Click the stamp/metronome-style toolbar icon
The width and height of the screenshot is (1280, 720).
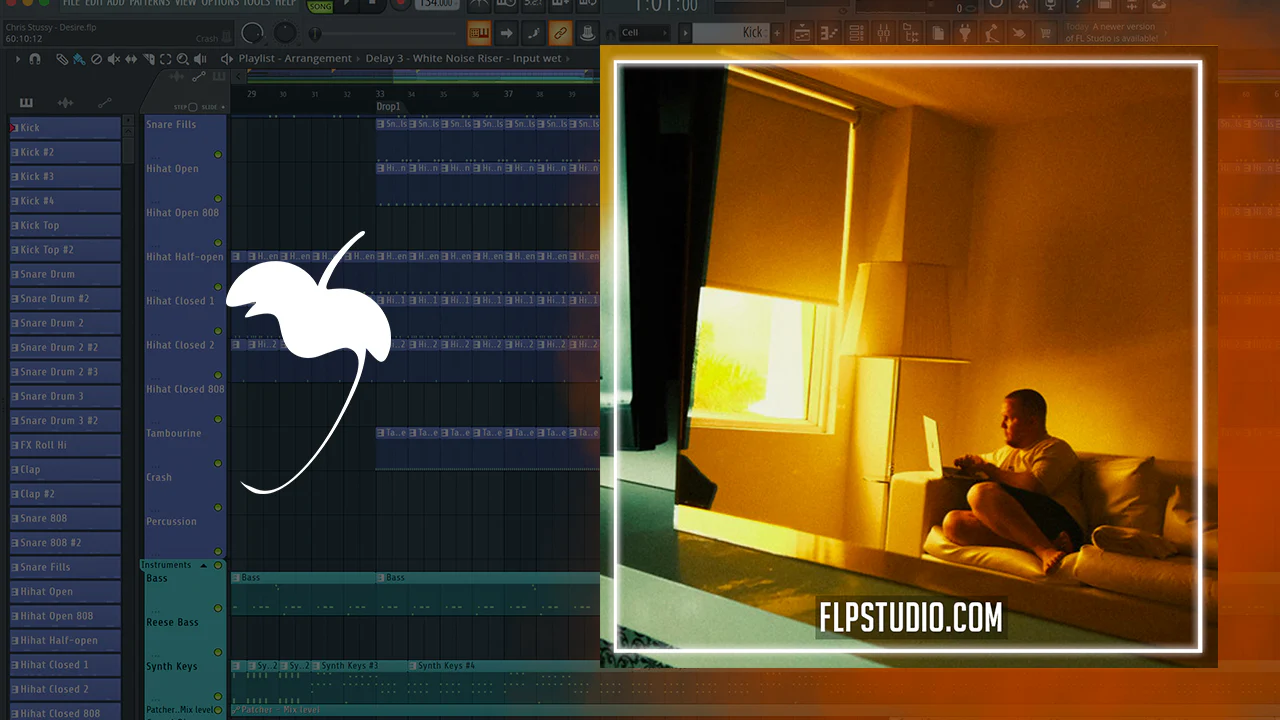point(587,33)
